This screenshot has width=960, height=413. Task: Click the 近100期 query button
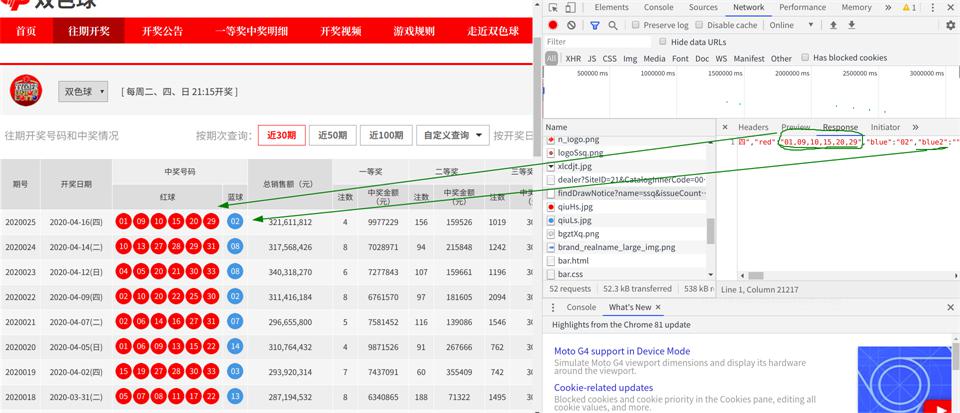click(386, 135)
